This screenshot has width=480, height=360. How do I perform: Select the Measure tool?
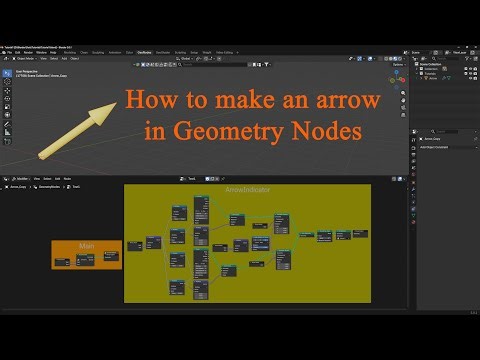[x=7, y=133]
